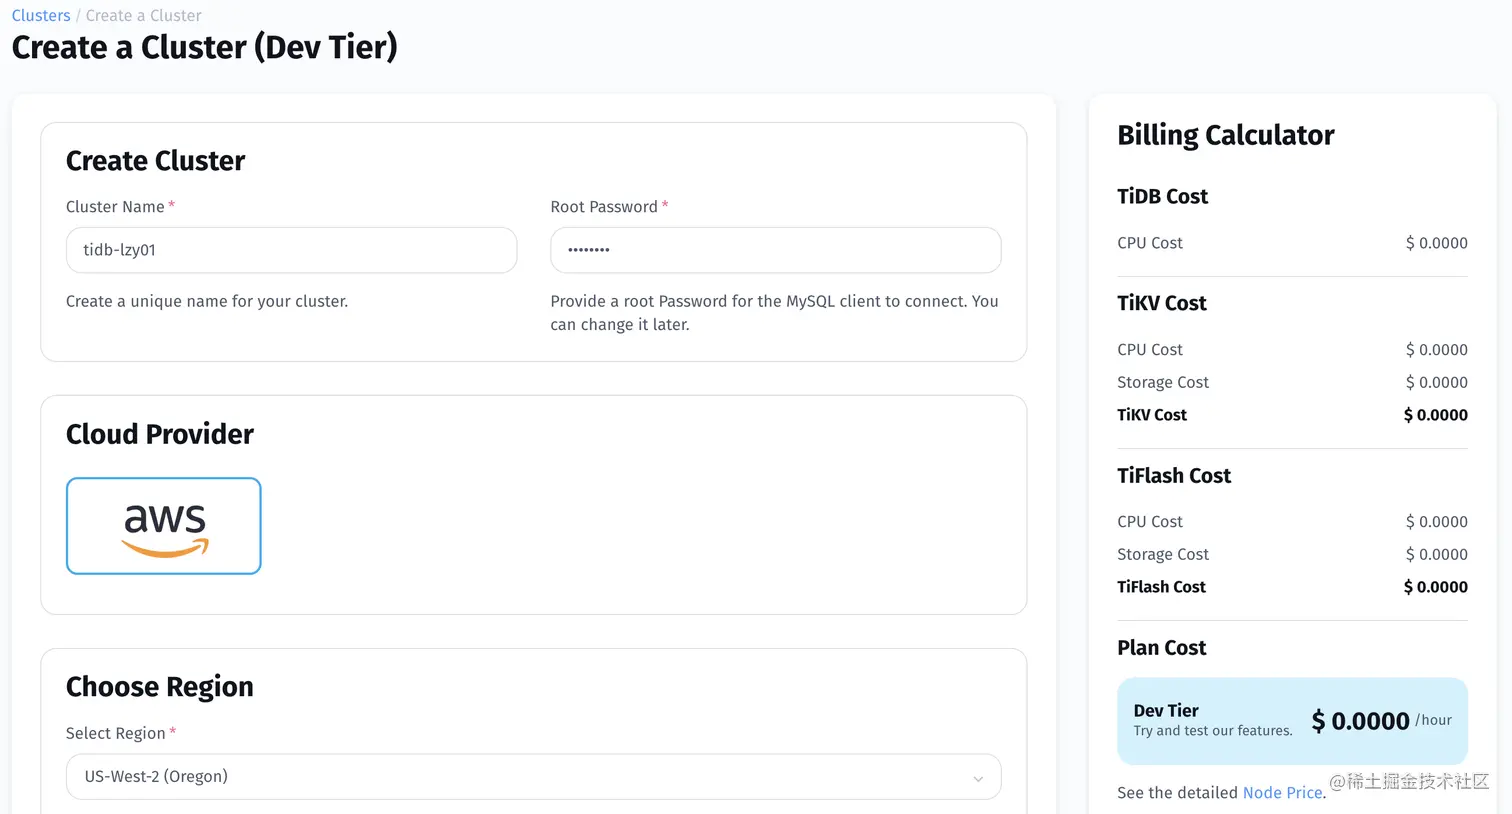The width and height of the screenshot is (1512, 814).
Task: Click the bold TiFlash Cost total row label
Action: (1161, 587)
